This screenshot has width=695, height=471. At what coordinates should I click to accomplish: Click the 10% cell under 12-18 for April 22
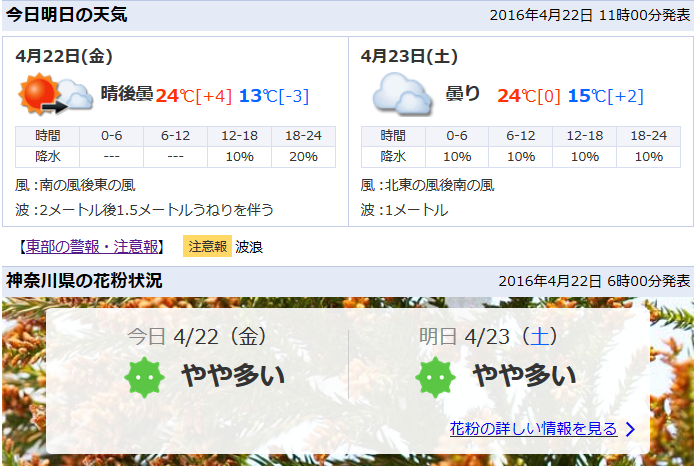pyautogui.click(x=239, y=157)
